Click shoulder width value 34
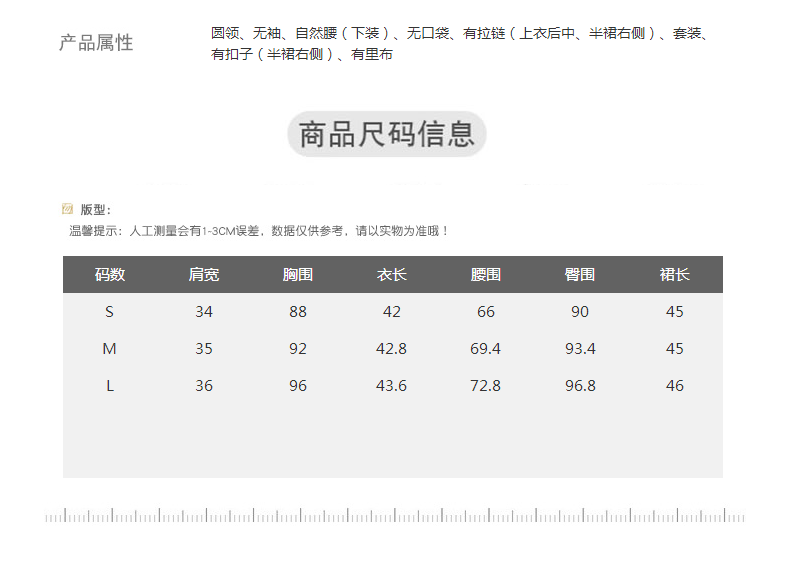 pyautogui.click(x=204, y=312)
